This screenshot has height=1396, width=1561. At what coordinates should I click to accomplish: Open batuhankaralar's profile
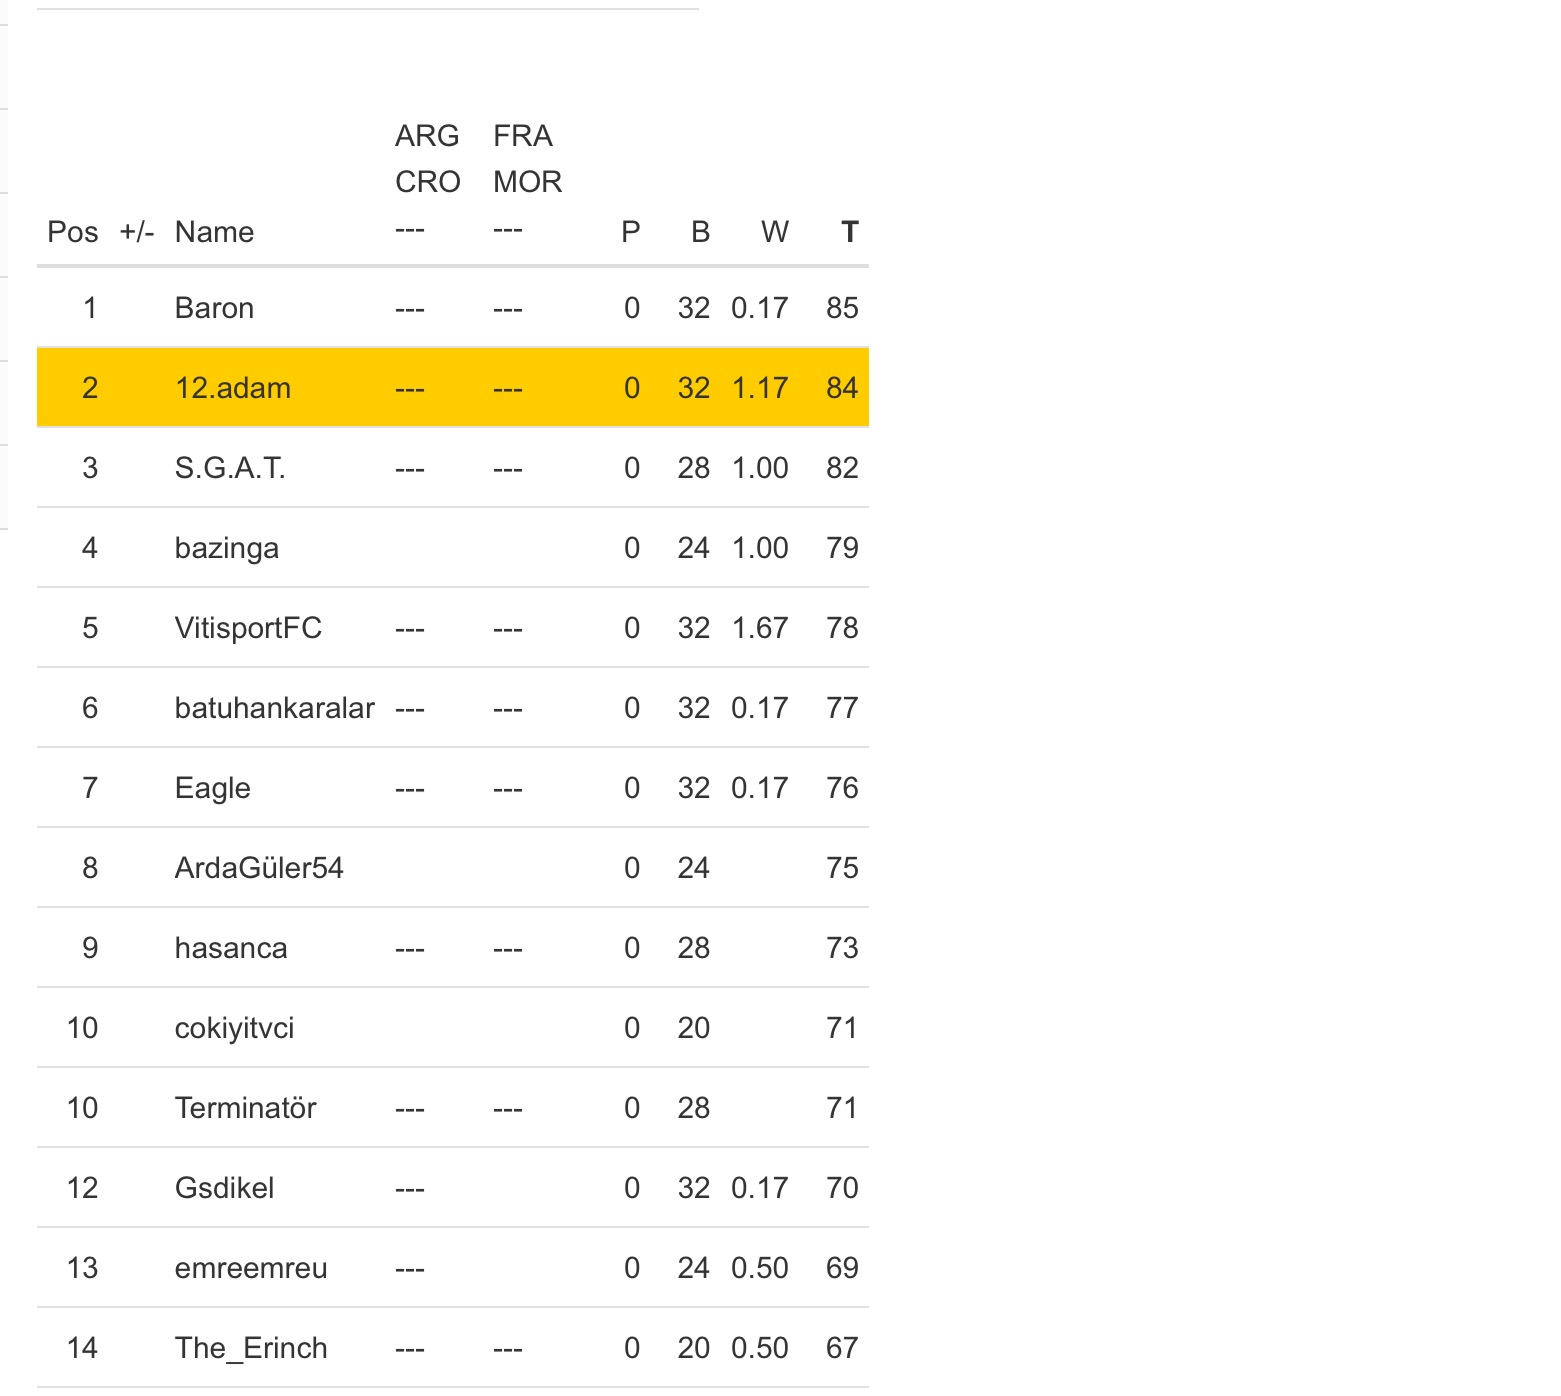[274, 708]
